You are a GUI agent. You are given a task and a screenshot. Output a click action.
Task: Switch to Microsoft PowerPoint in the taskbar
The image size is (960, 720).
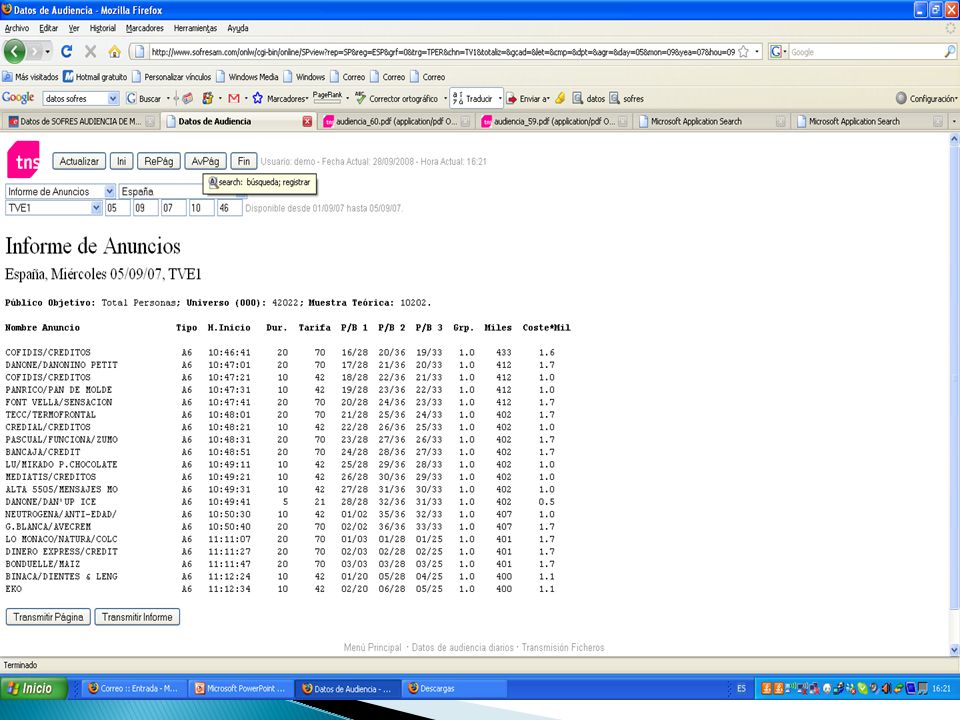coord(241,689)
